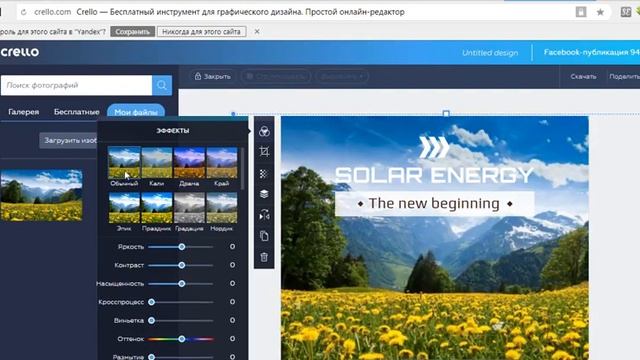
Task: Open the Transparency tool icon
Action: coord(264,174)
